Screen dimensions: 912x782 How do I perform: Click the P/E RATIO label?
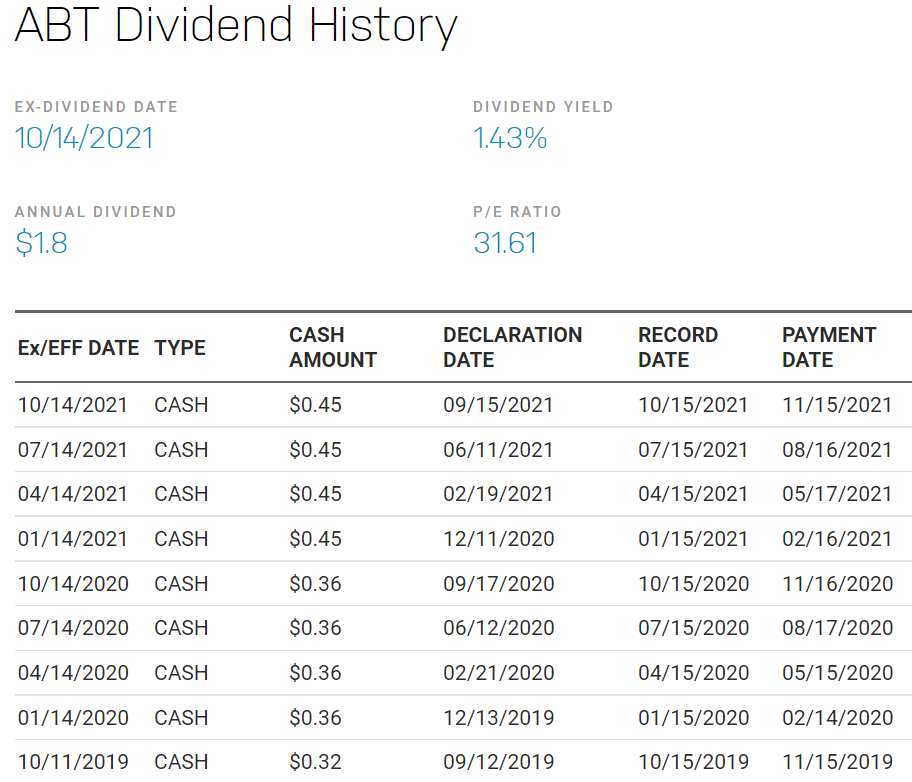pos(518,212)
